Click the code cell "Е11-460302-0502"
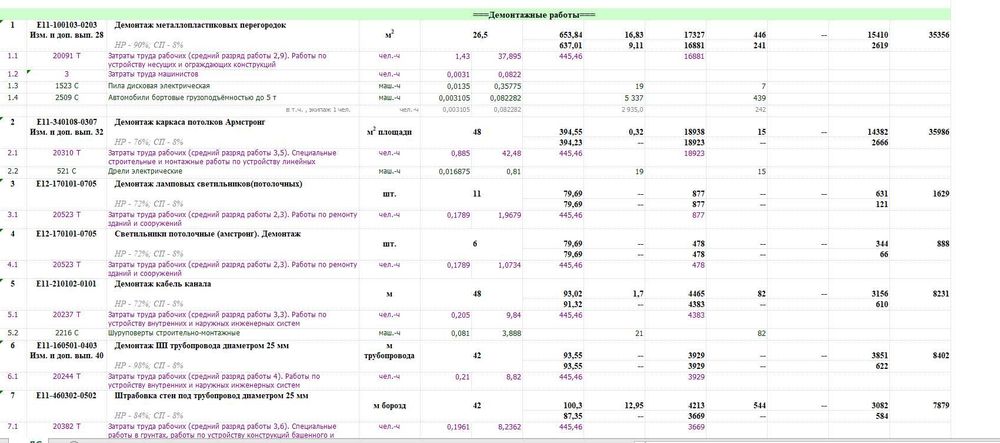 pos(66,396)
